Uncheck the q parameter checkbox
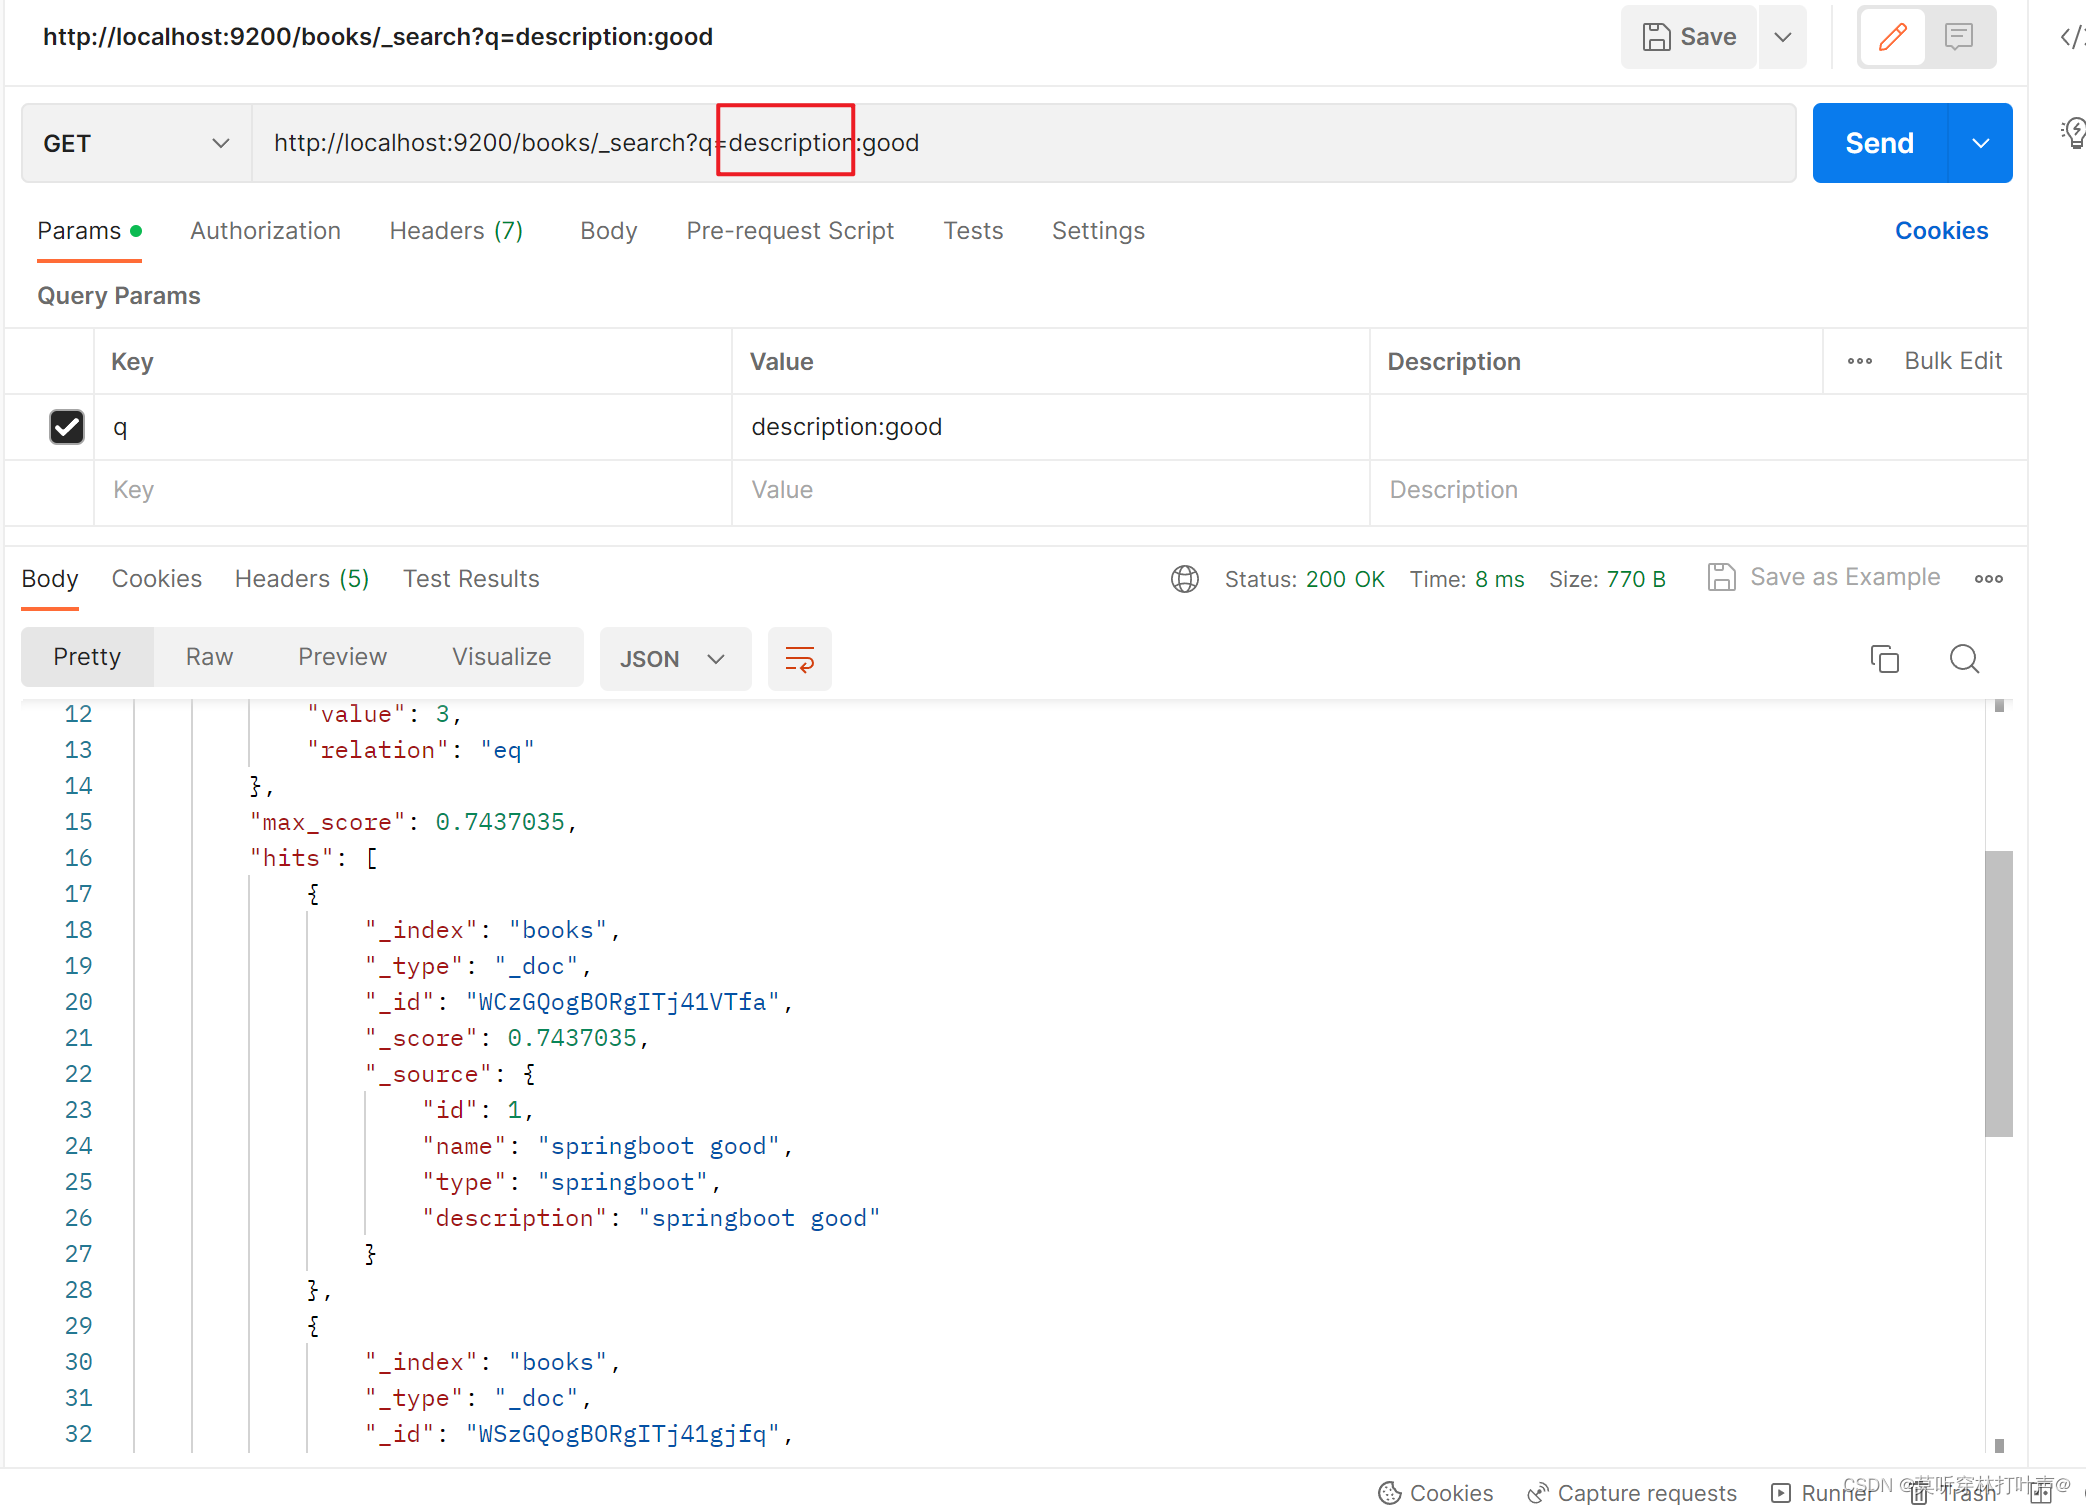 point(67,427)
